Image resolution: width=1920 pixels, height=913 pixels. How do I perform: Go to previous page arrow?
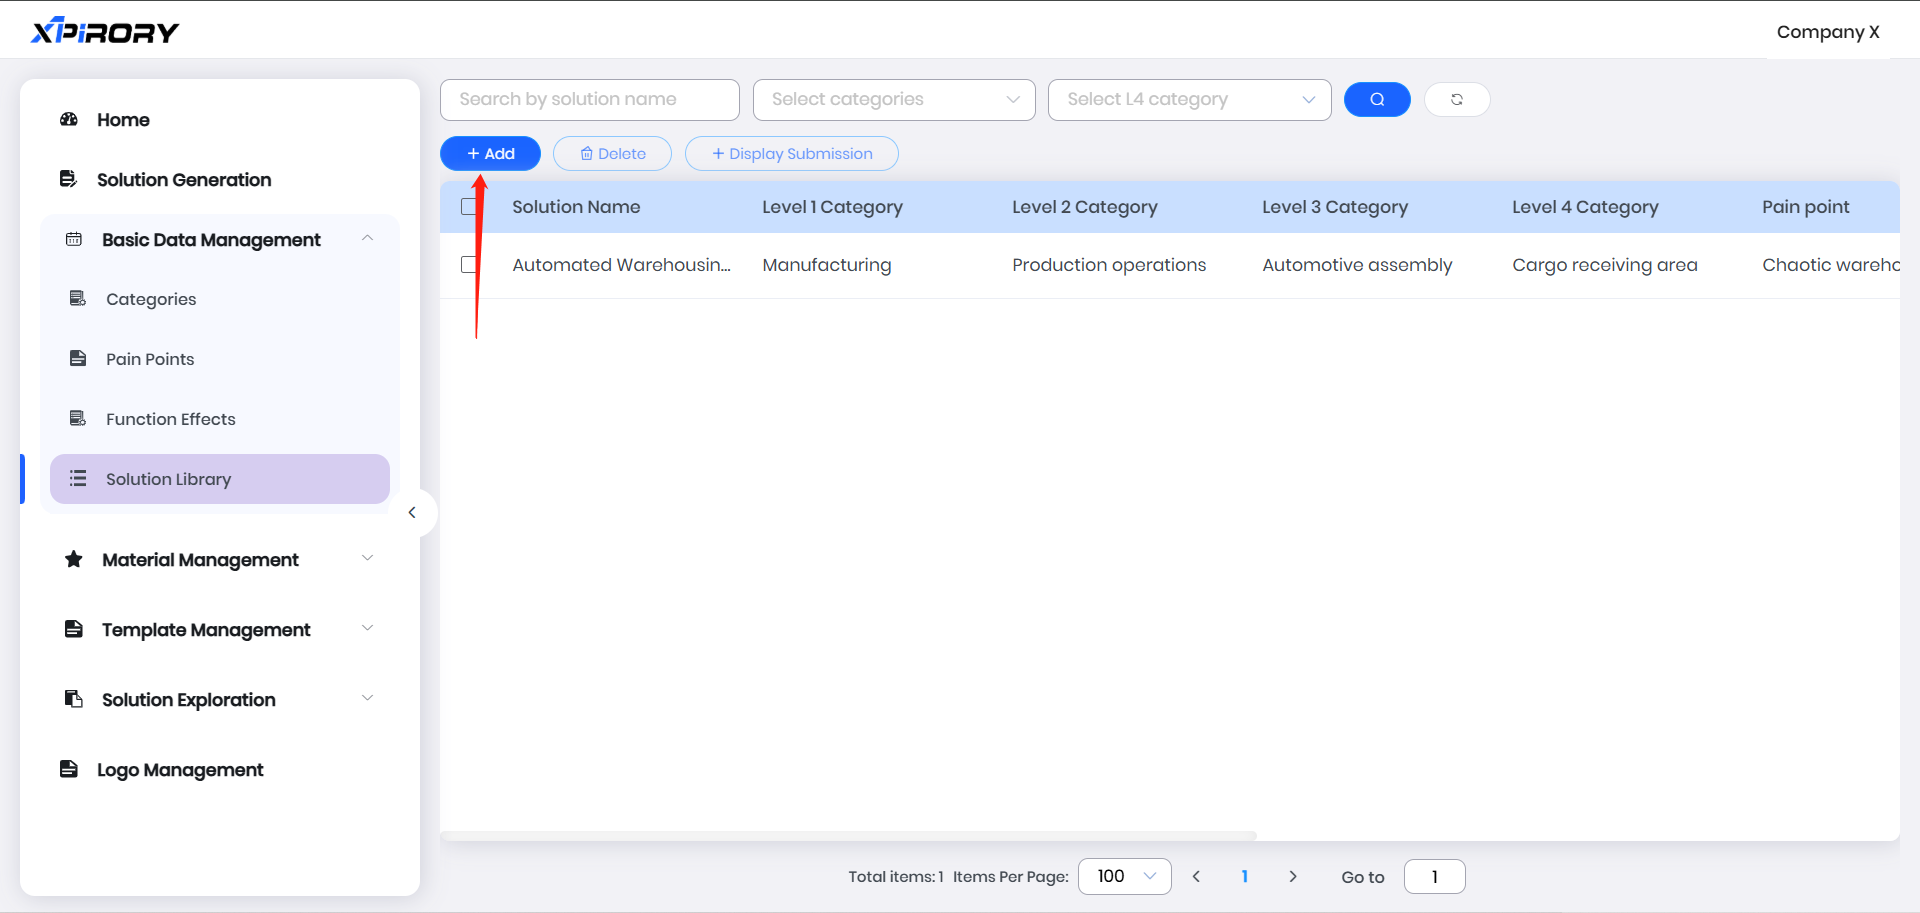click(x=1196, y=877)
